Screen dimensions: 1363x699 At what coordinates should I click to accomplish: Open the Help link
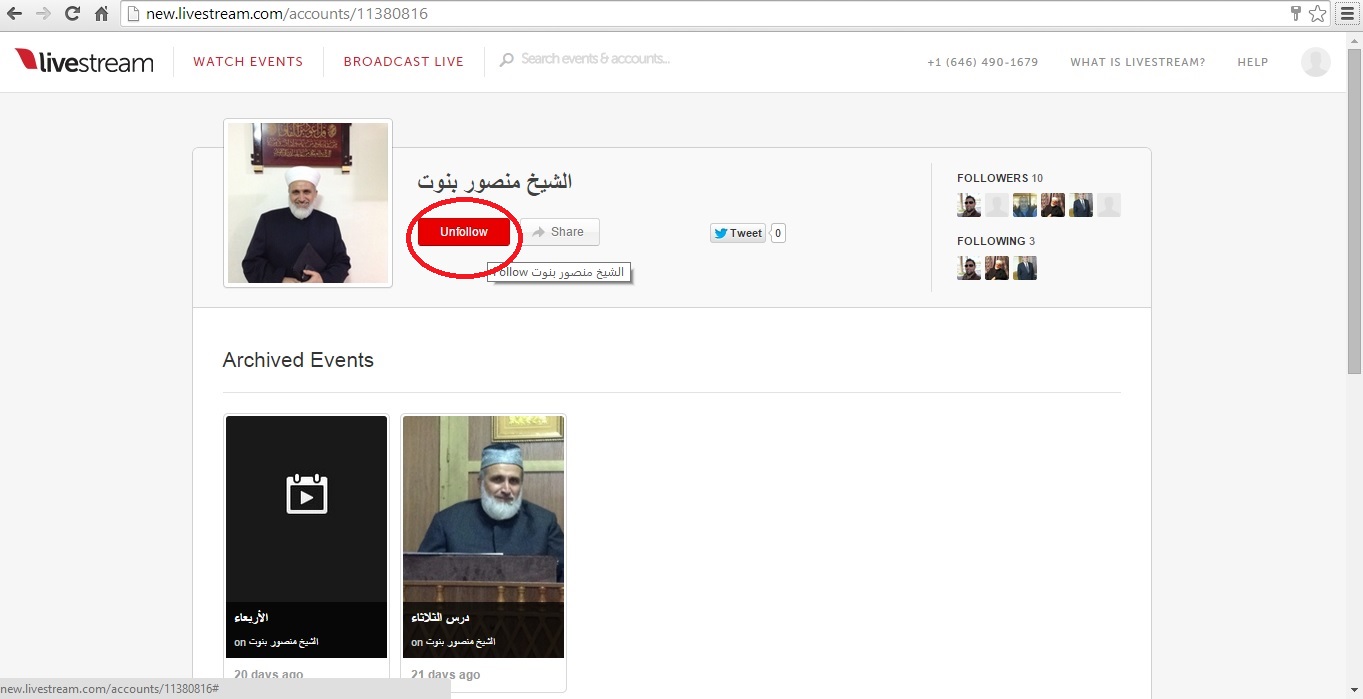(x=1253, y=62)
